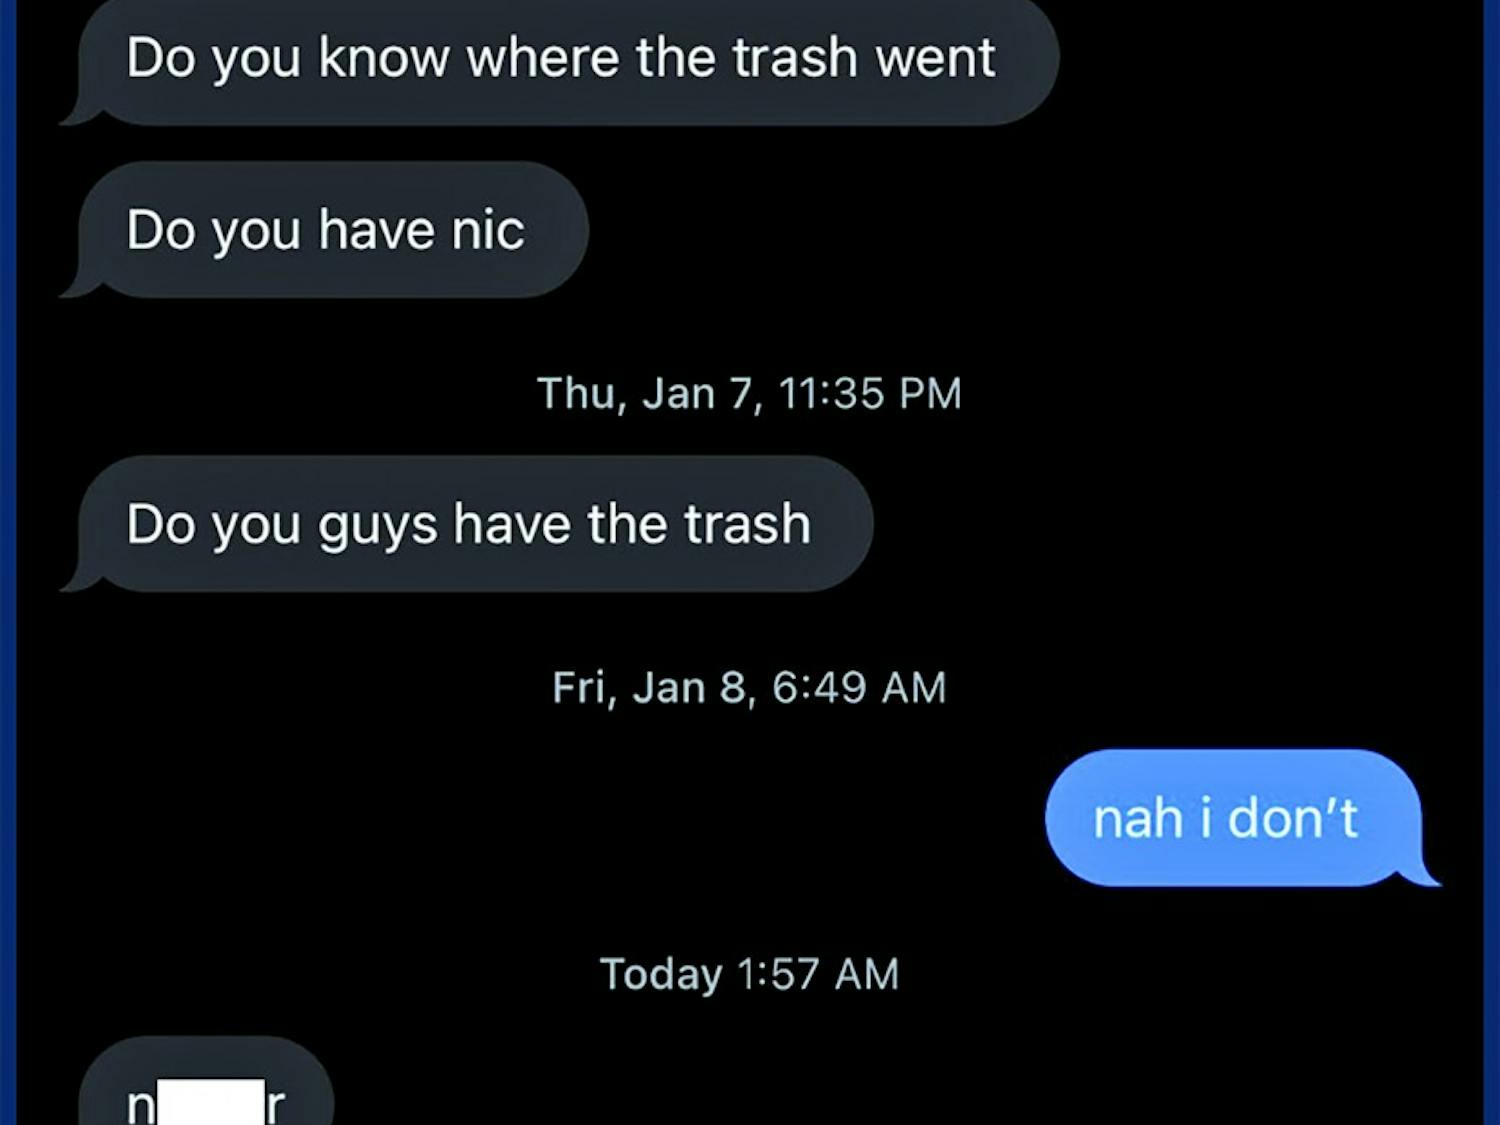Tap the "Do you have nic" message bubble

(x=330, y=230)
